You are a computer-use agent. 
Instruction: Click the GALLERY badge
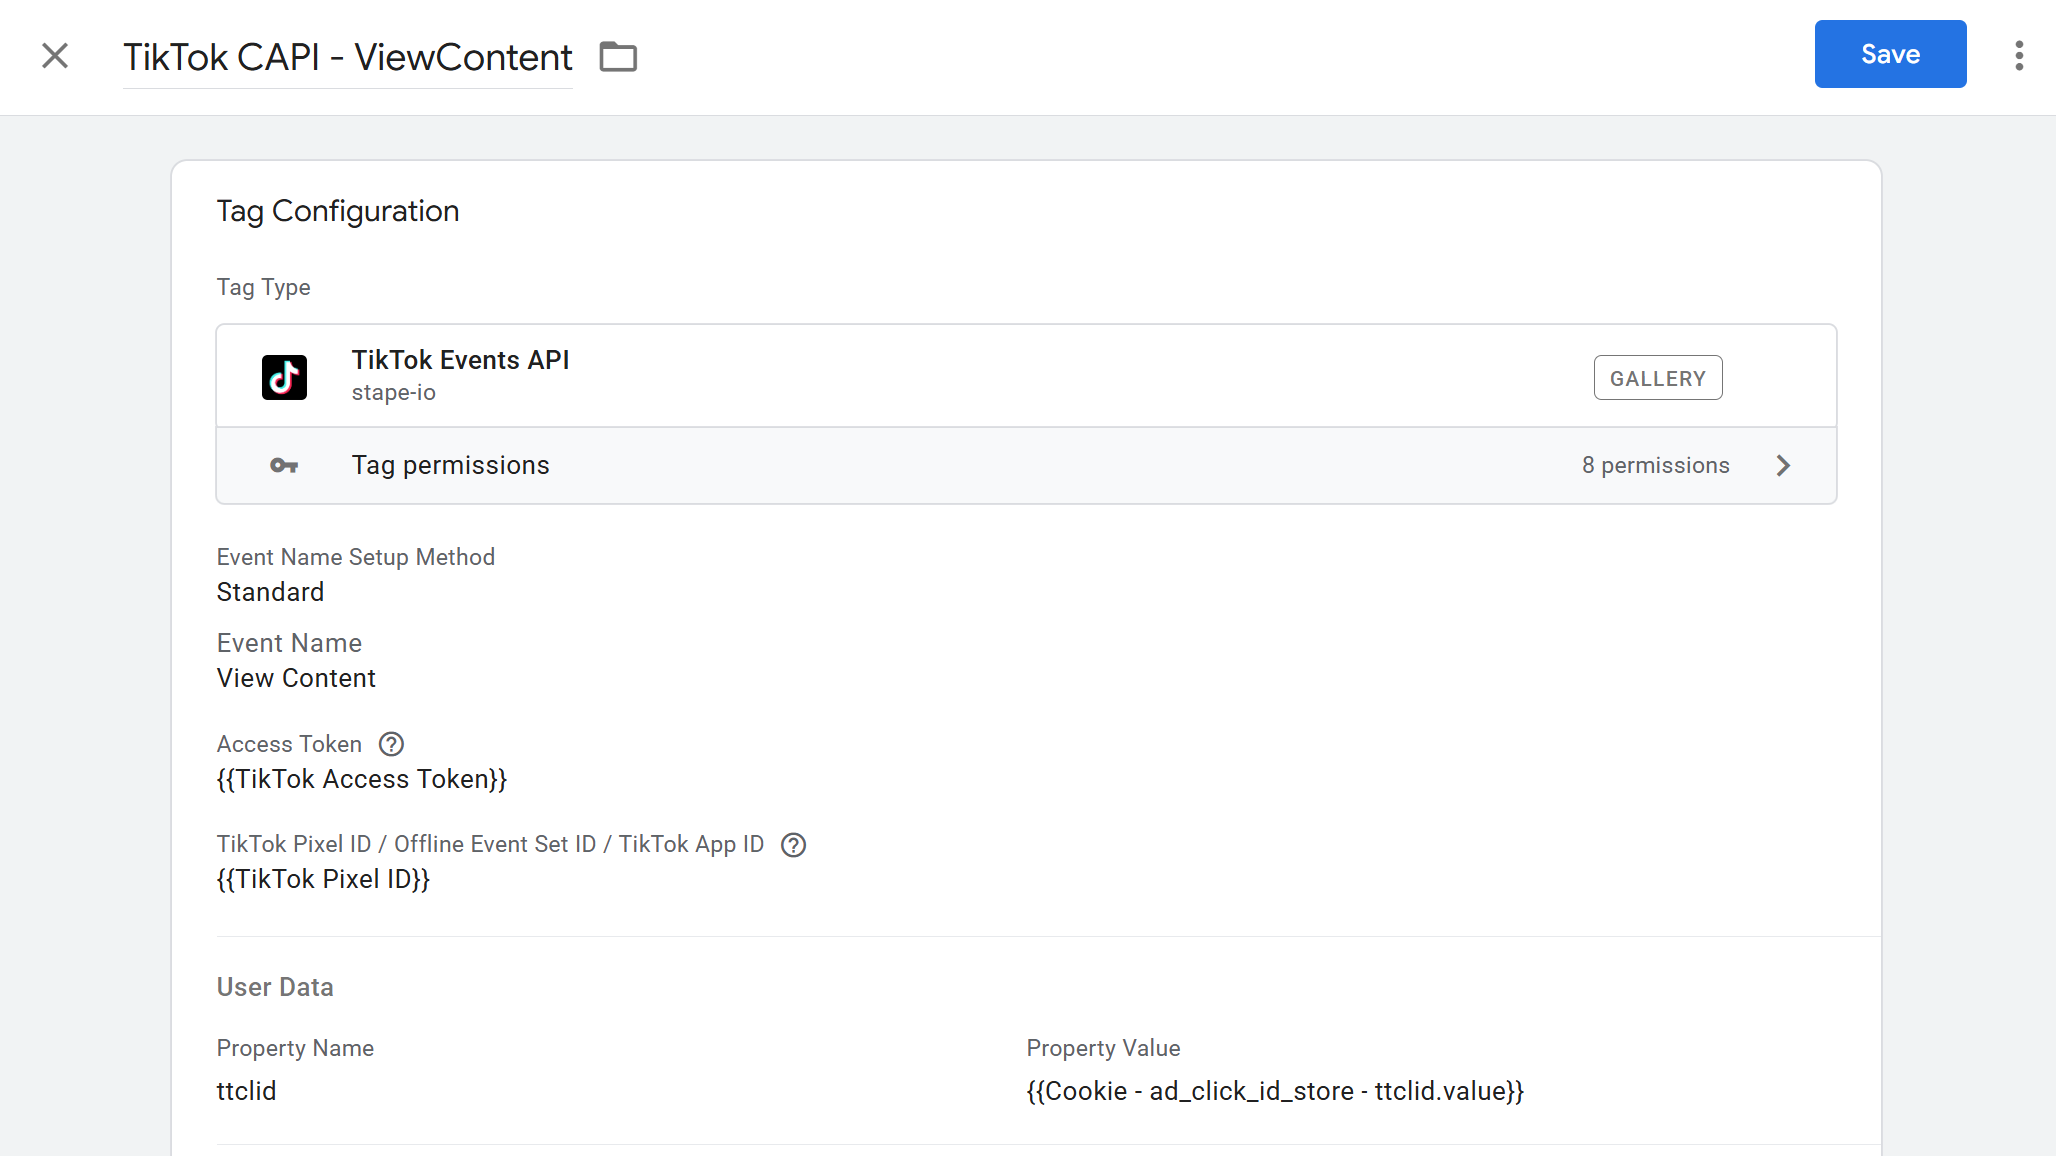(1657, 378)
